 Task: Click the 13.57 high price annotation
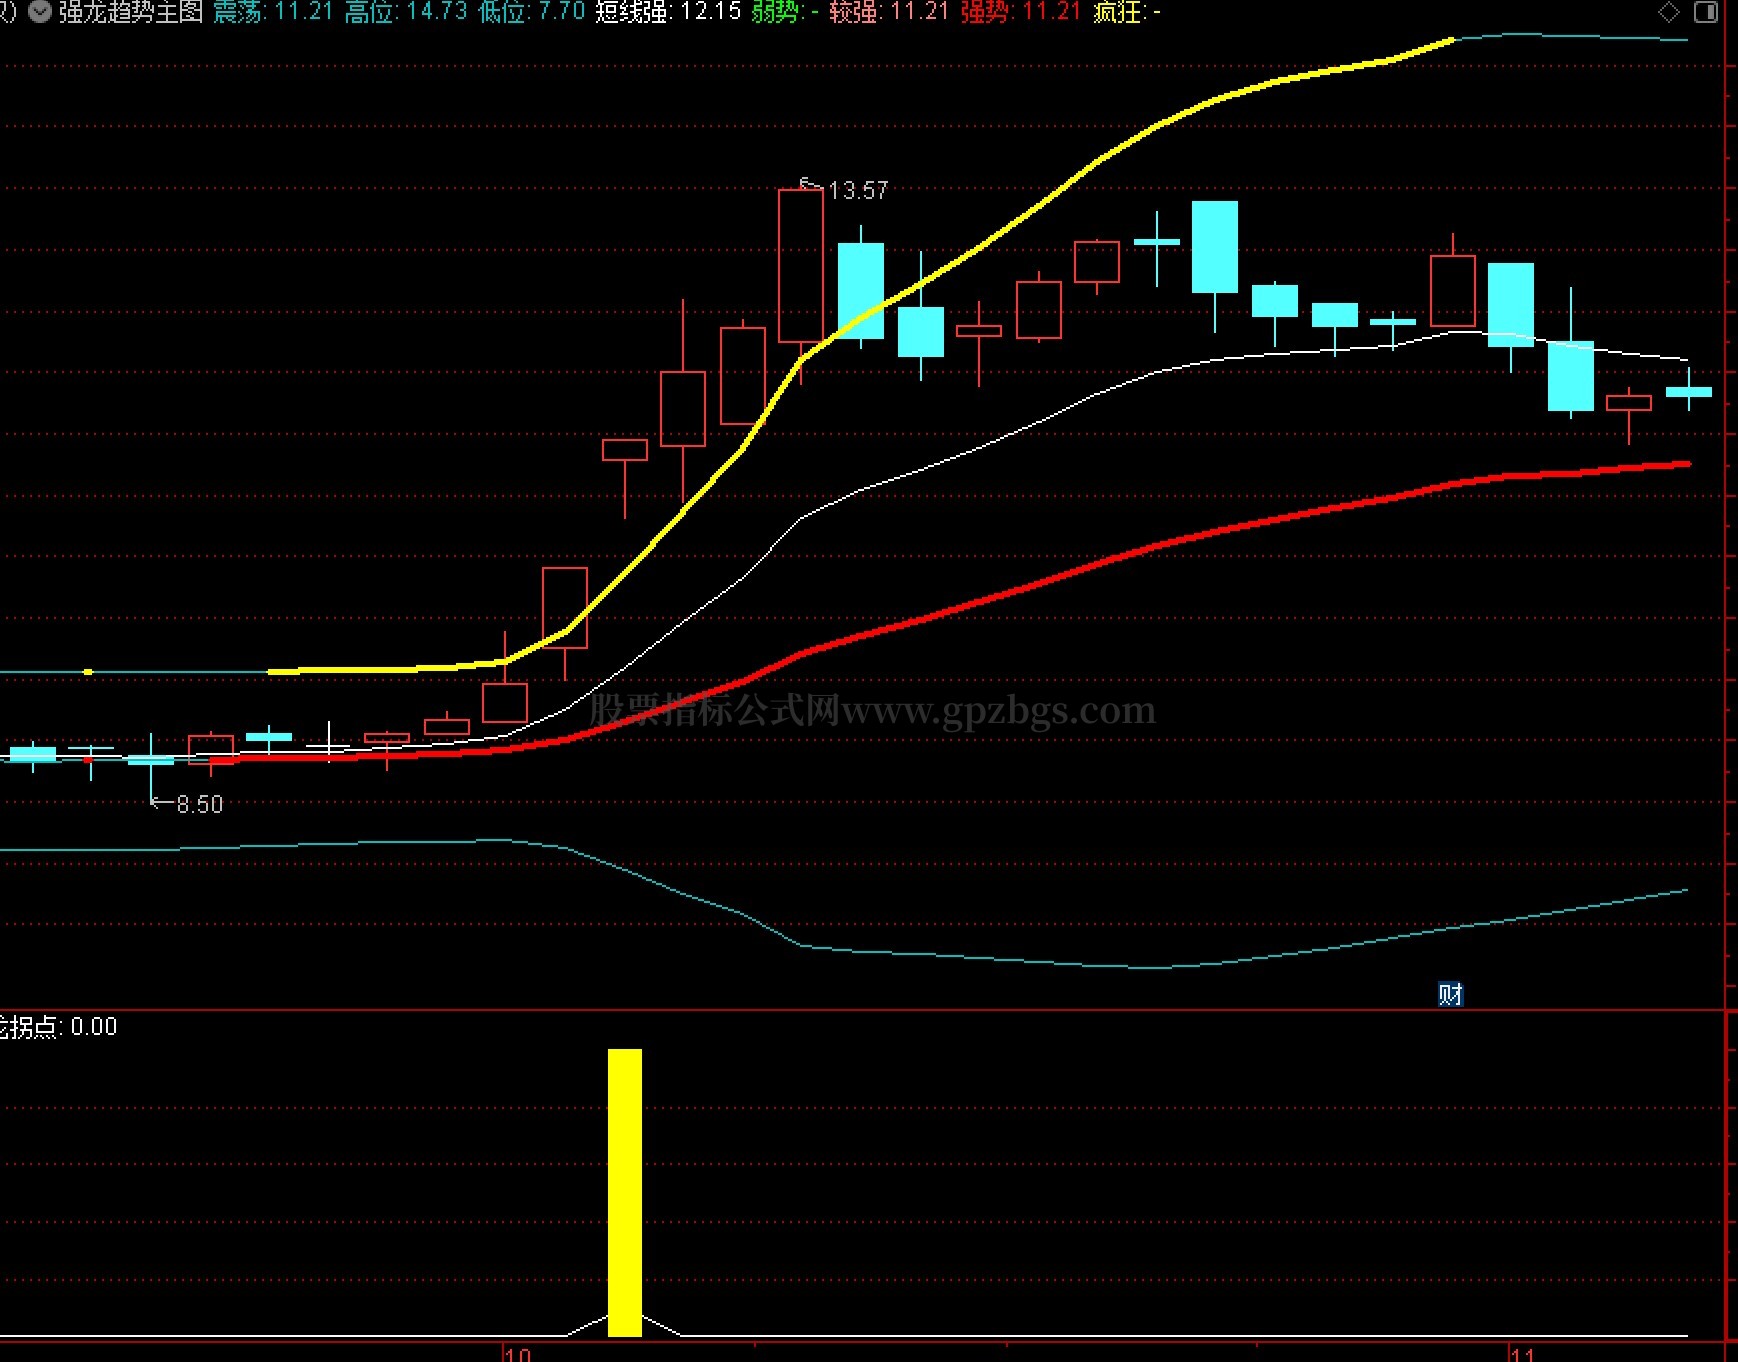tap(857, 190)
